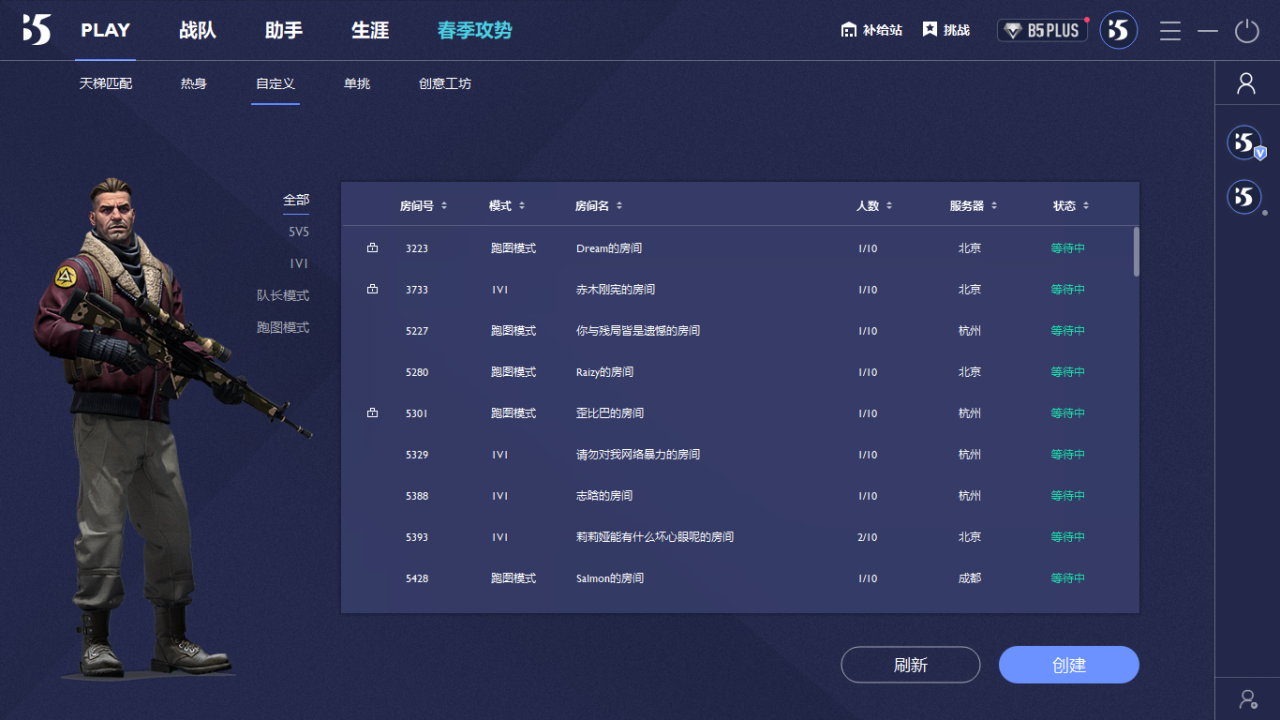Switch to the 战队 main tab
Screen dimensions: 1280x720
tap(197, 30)
